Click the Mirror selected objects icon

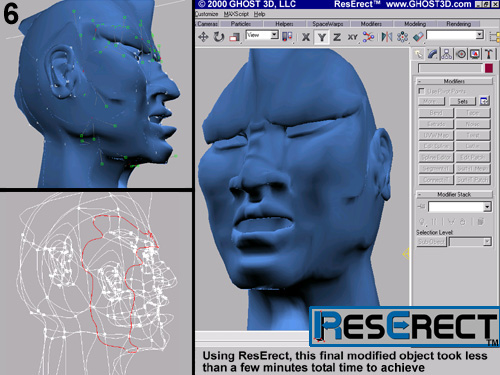point(387,37)
